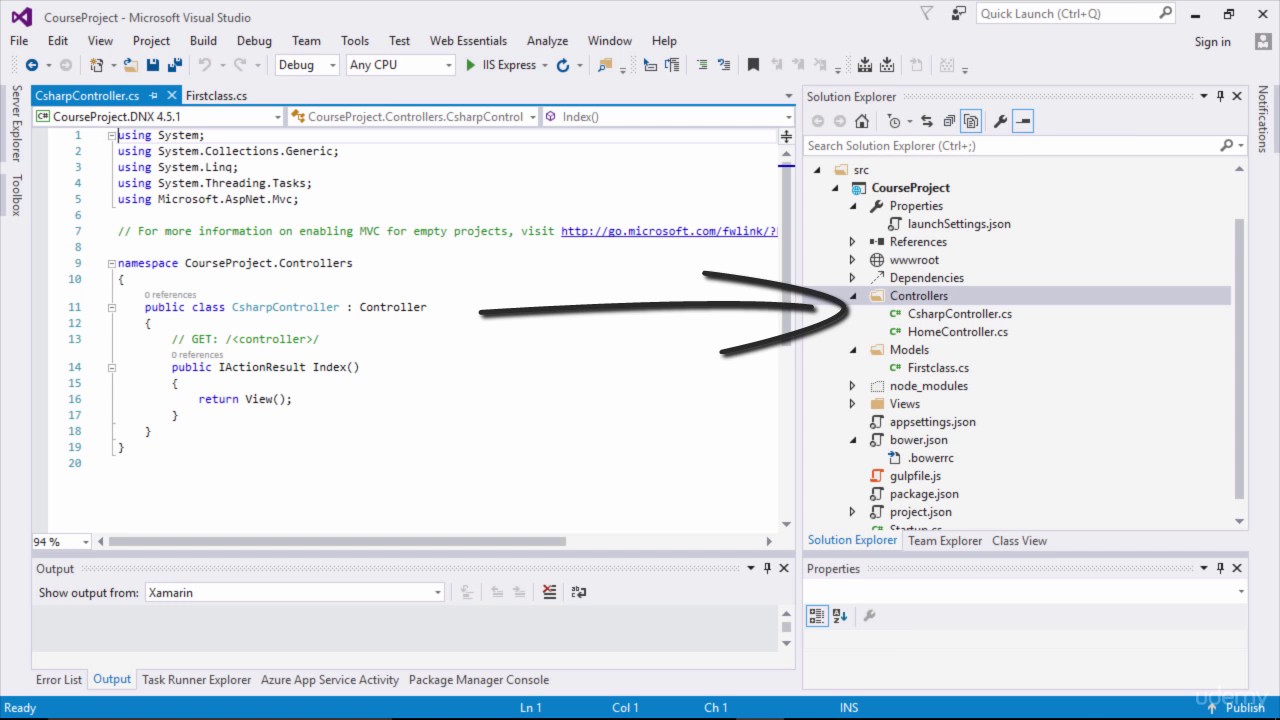This screenshot has height=720, width=1280.
Task: Click the black Toggle Bookmark icon
Action: click(x=753, y=65)
